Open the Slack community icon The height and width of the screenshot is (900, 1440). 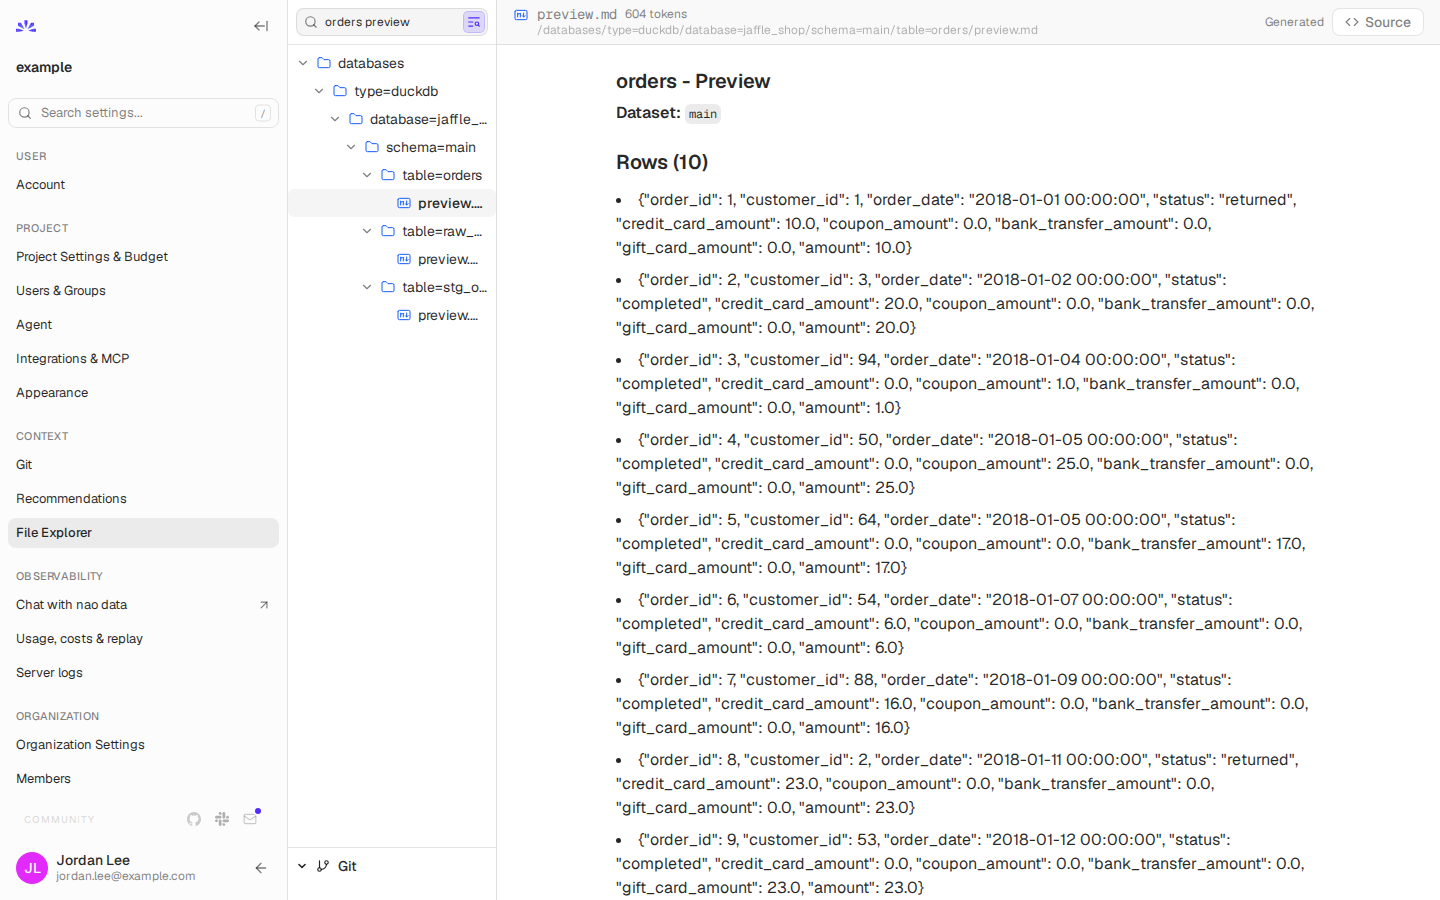click(222, 819)
